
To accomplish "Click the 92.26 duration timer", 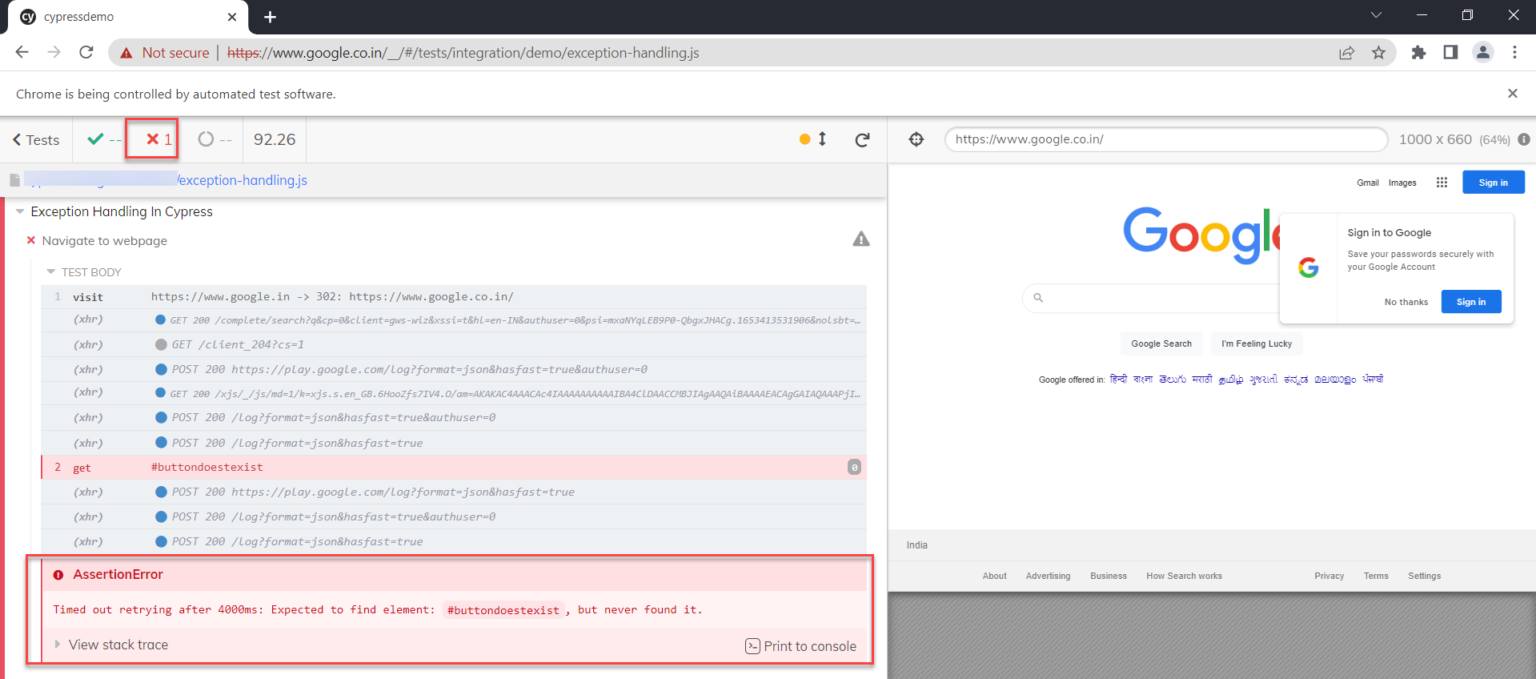I will [x=274, y=140].
